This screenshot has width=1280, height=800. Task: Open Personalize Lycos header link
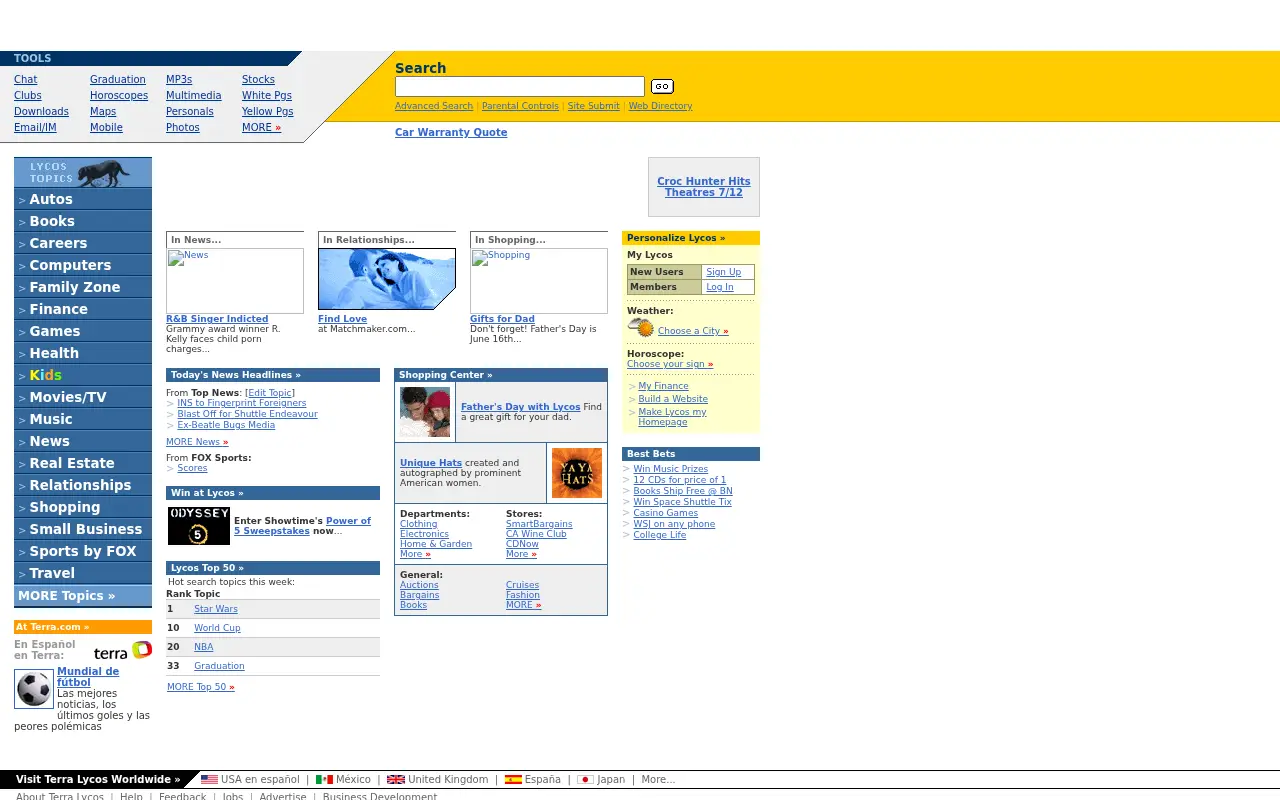pos(676,238)
